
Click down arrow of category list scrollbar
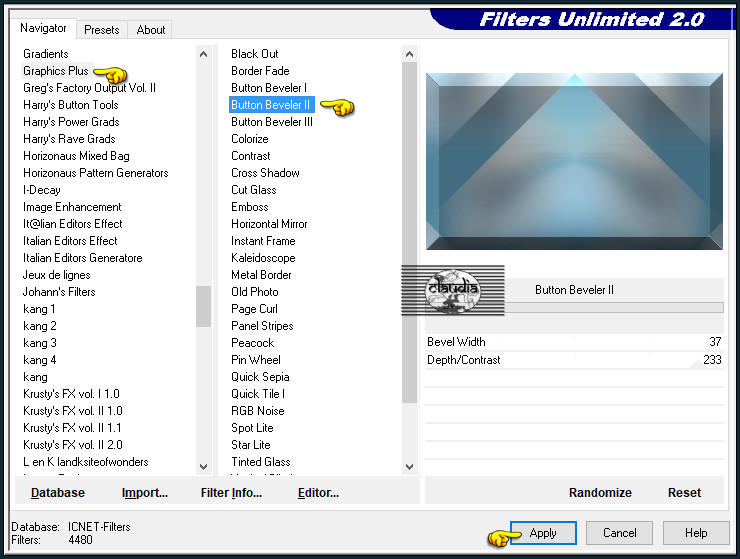coord(203,467)
